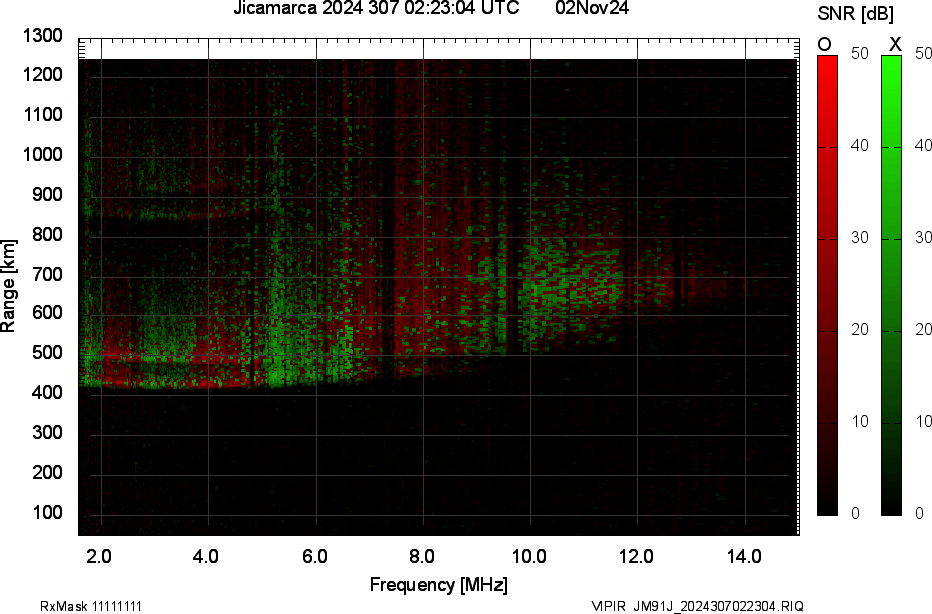
Task: Select the X mode label above green bar
Action: coord(895,45)
